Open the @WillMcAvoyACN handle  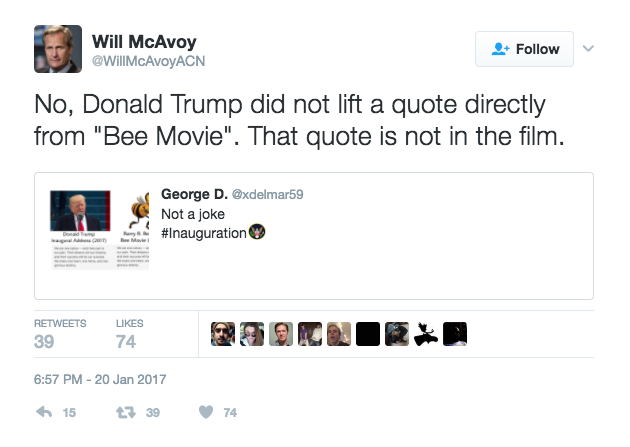[148, 61]
